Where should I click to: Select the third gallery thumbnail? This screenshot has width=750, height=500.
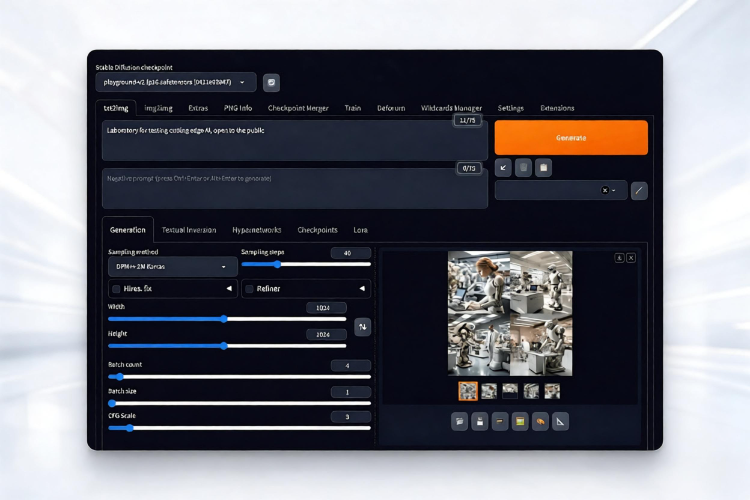[x=510, y=391]
